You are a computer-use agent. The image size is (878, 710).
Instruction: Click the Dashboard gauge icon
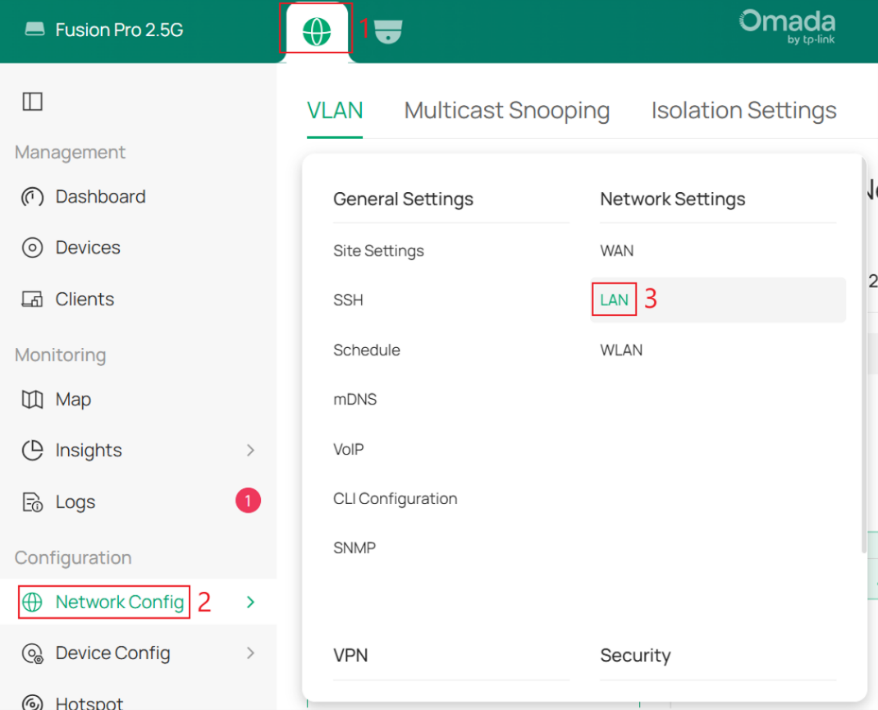[x=32, y=197]
